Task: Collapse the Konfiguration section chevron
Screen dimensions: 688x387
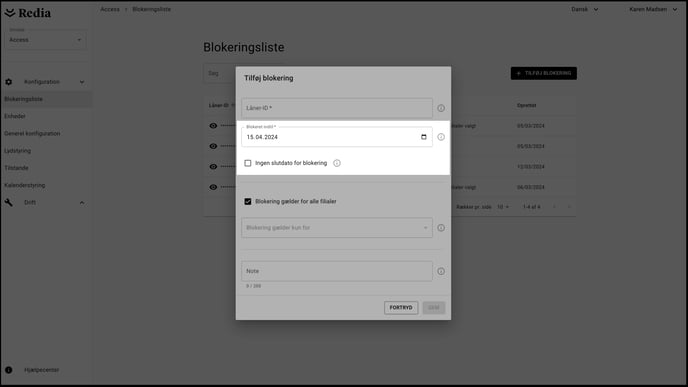Action: pos(82,82)
